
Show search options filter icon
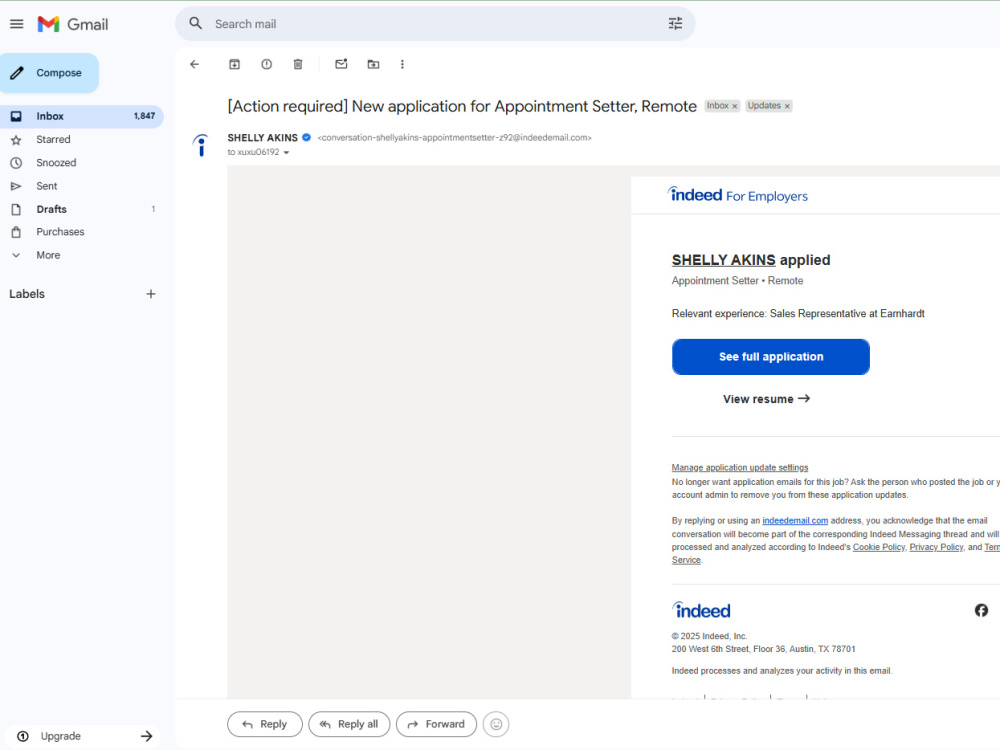point(675,24)
